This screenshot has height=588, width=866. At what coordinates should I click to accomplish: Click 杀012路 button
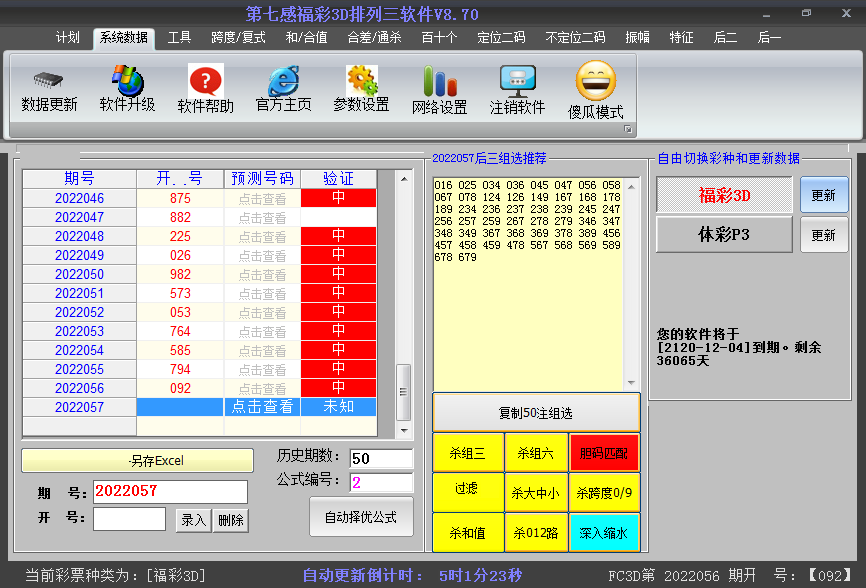click(536, 533)
